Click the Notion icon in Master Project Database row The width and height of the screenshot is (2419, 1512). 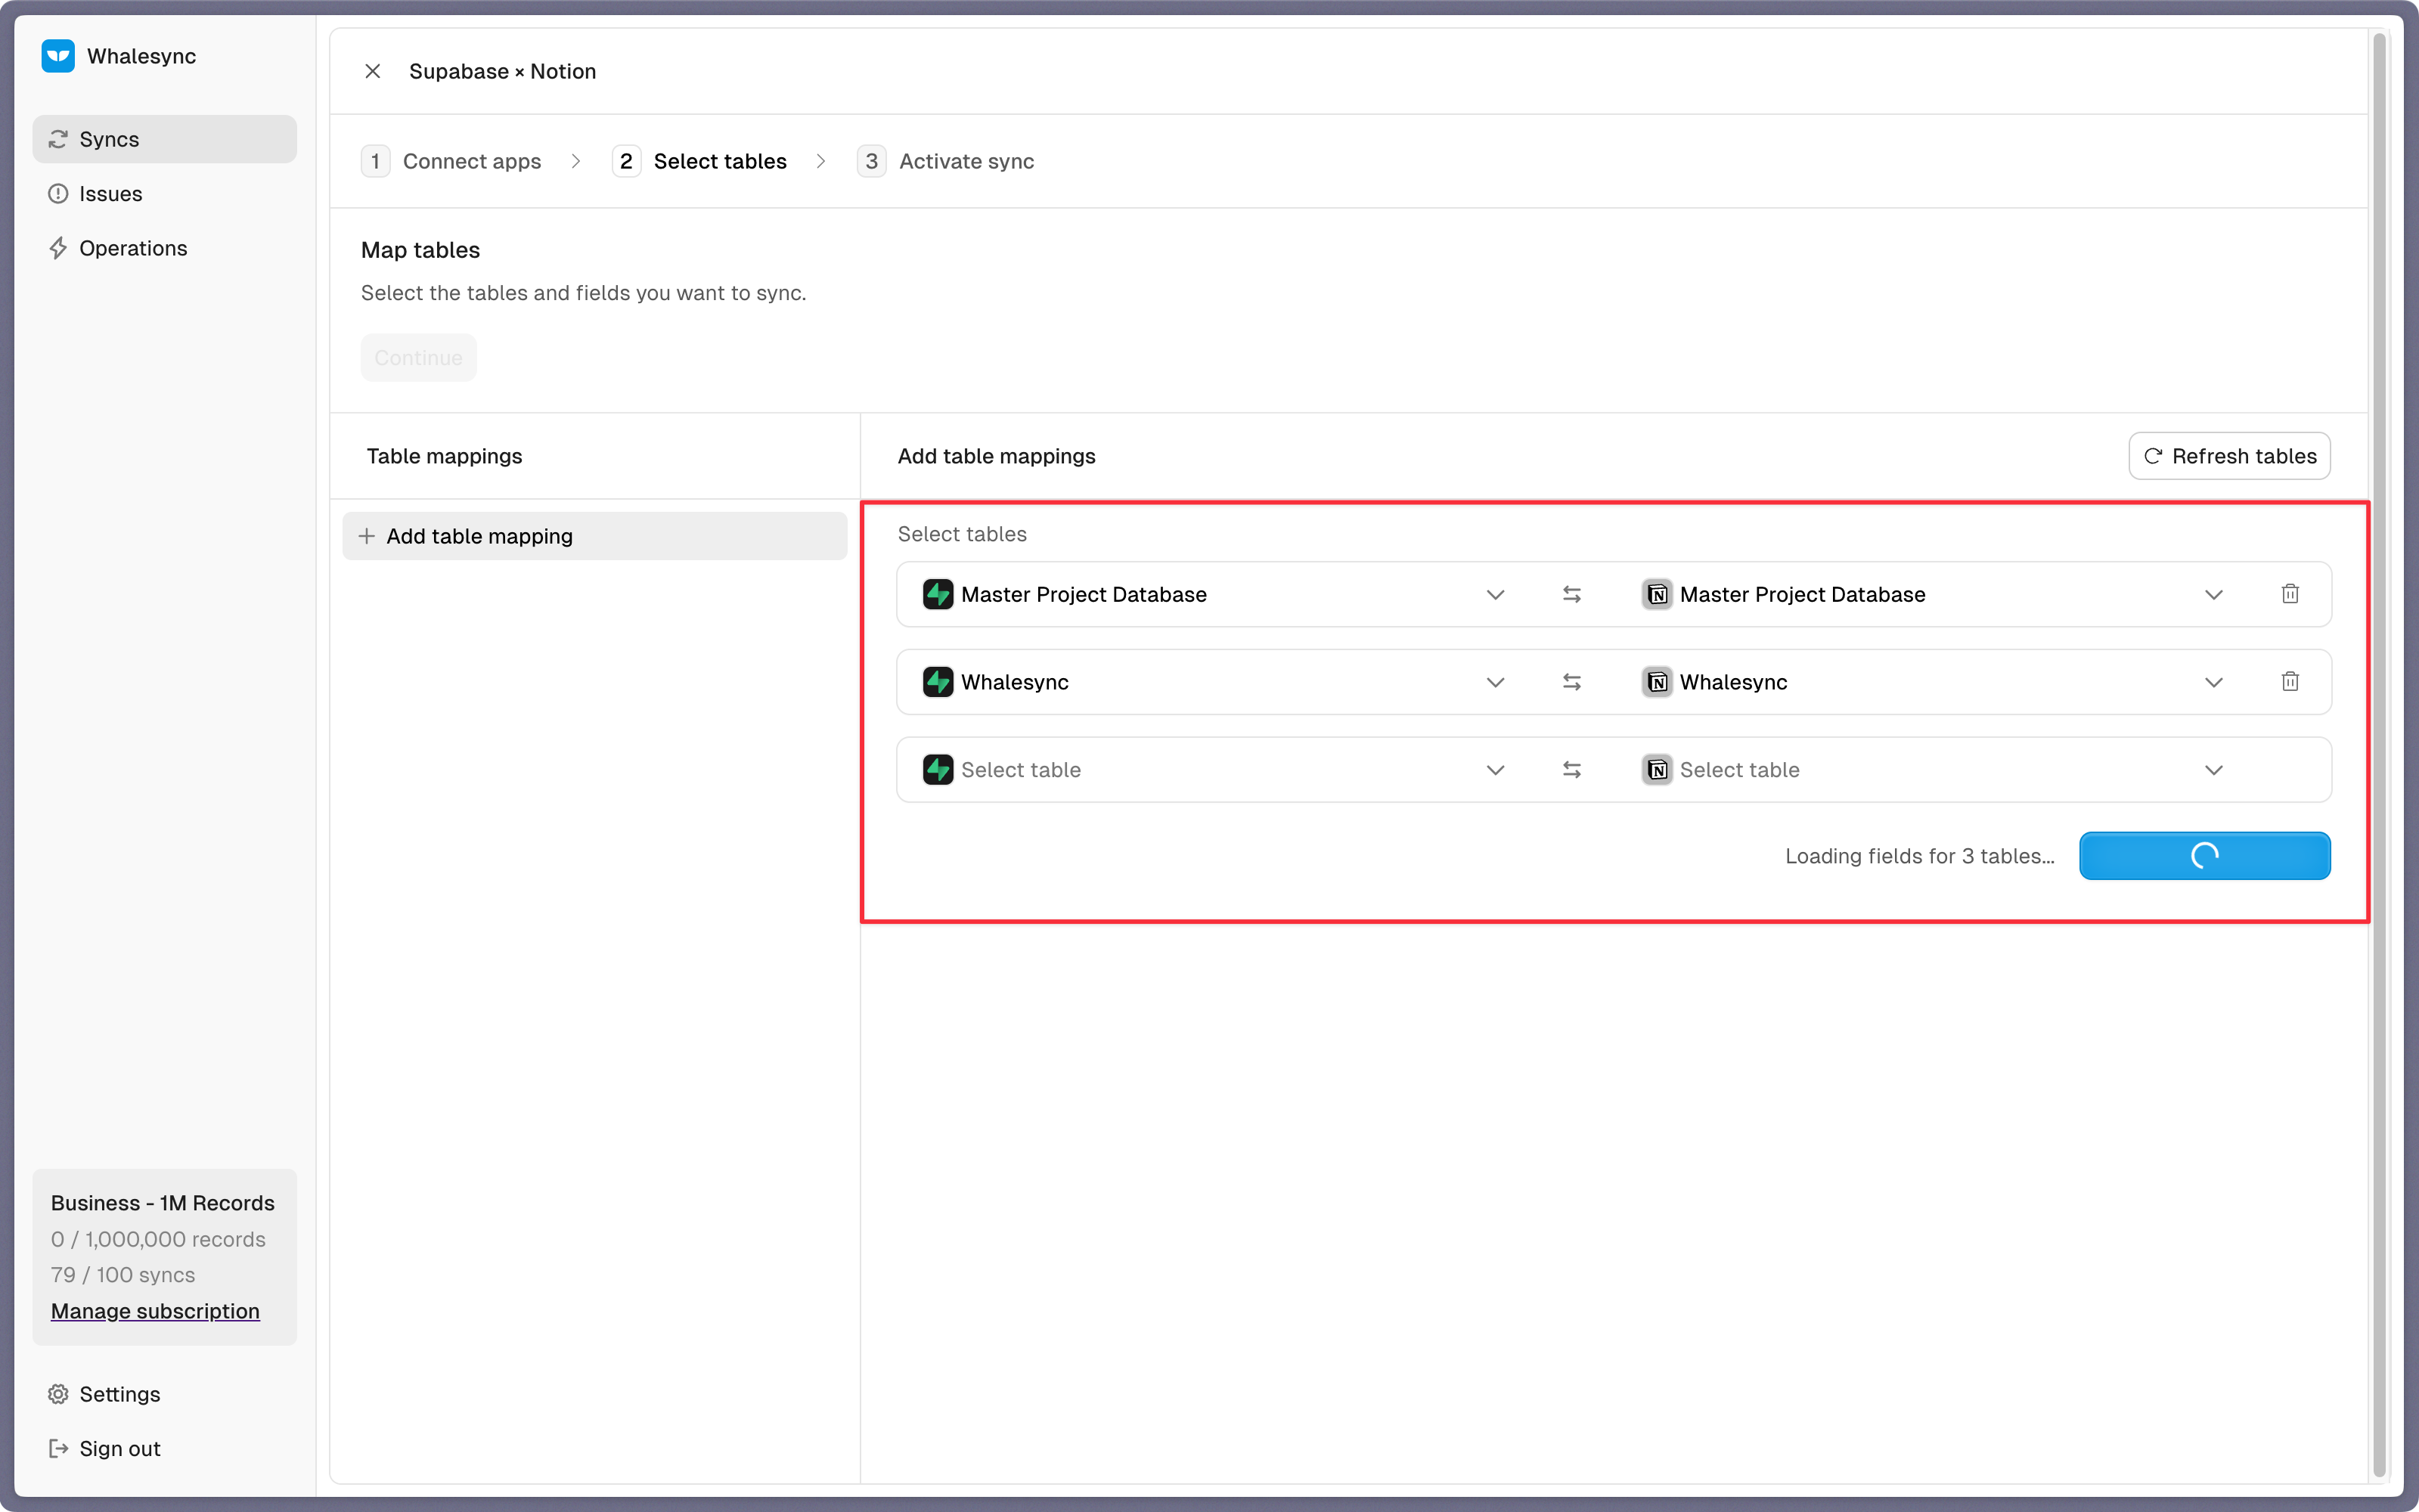click(x=1657, y=594)
